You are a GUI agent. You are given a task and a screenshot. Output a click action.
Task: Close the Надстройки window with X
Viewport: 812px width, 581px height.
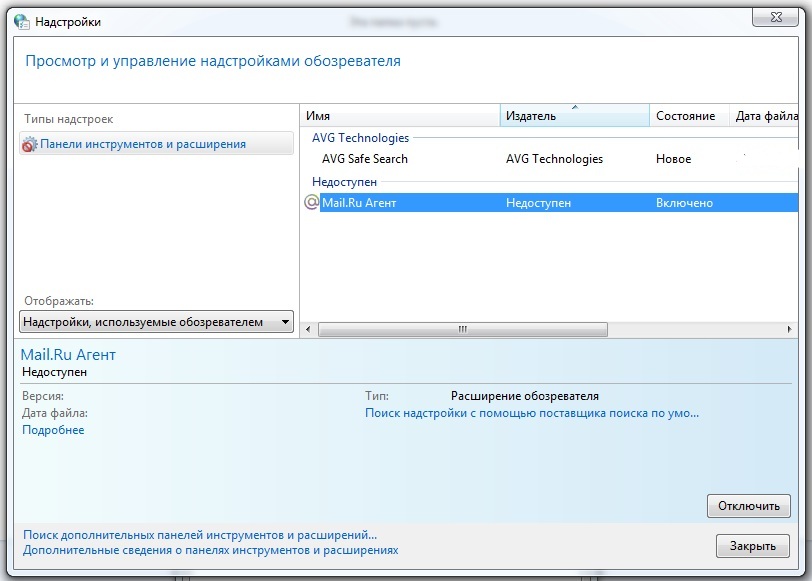(x=775, y=17)
